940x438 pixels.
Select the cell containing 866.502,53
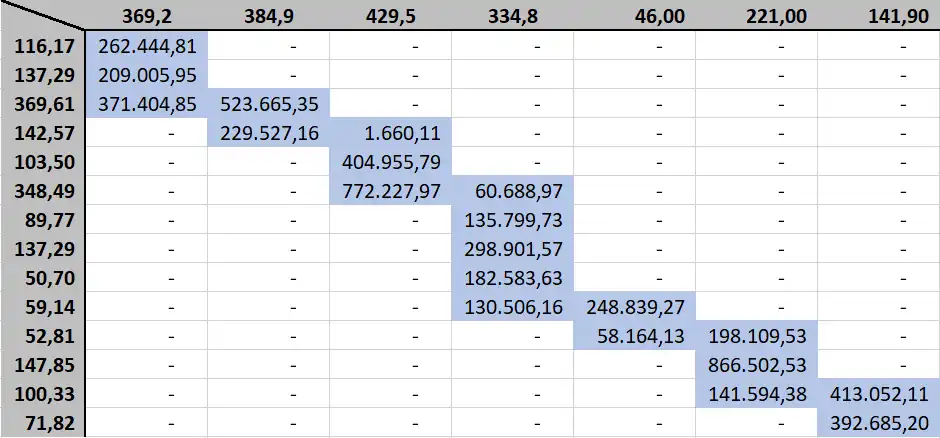pos(757,364)
